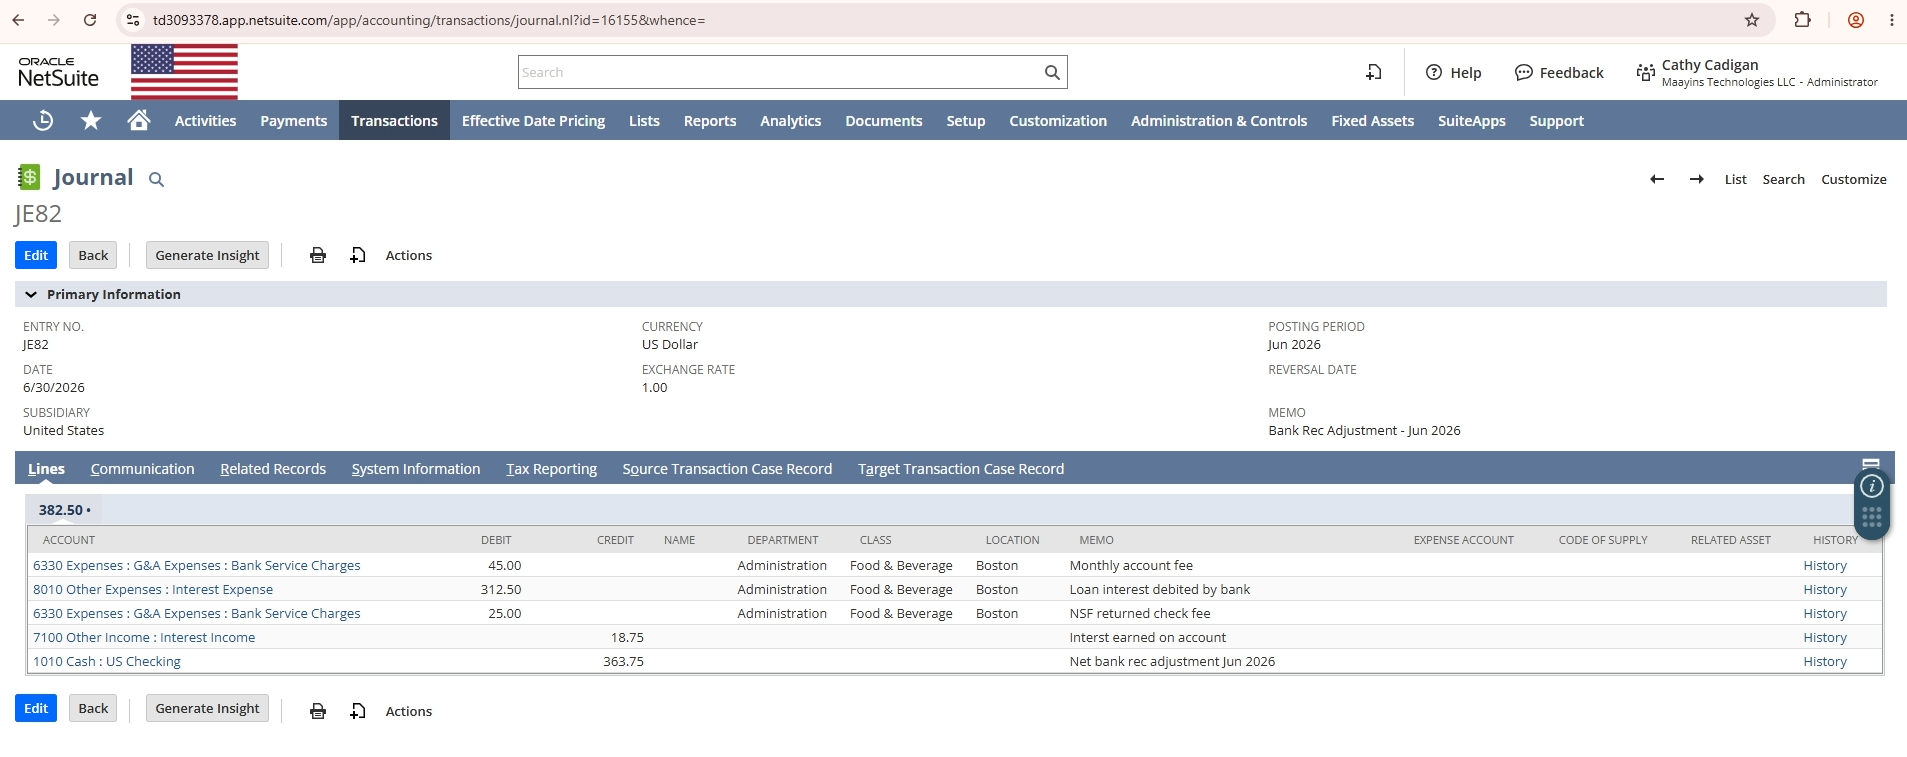Screen dimensions: 1907x757
Task: Go back using the browser back arrow
Action: click(18, 20)
